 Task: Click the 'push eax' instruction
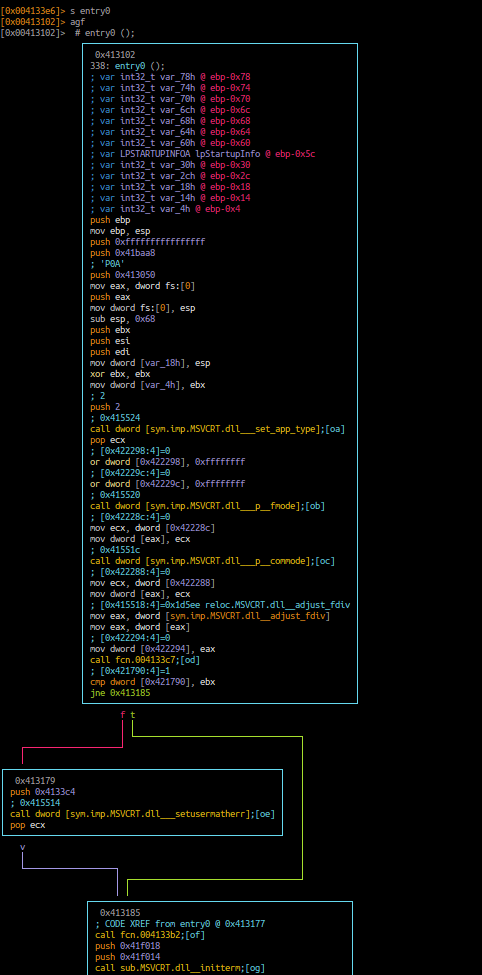coord(110,297)
